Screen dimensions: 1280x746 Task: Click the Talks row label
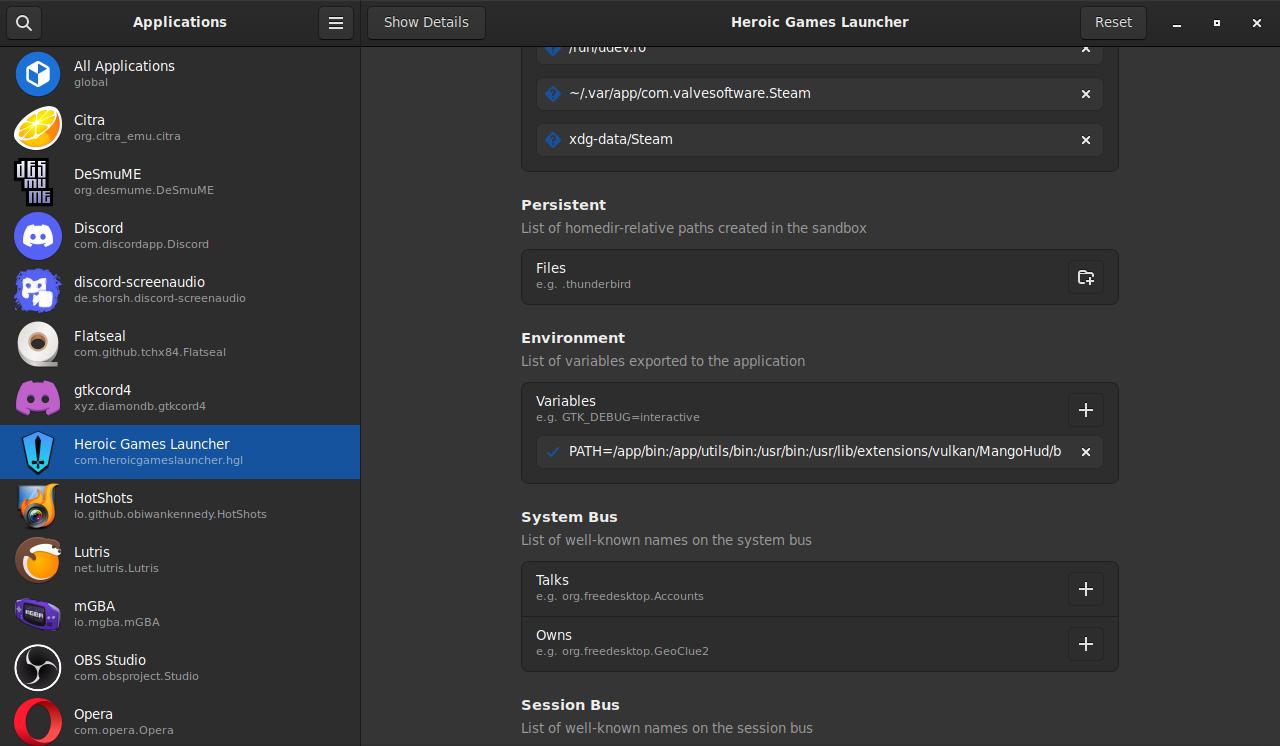click(x=552, y=580)
